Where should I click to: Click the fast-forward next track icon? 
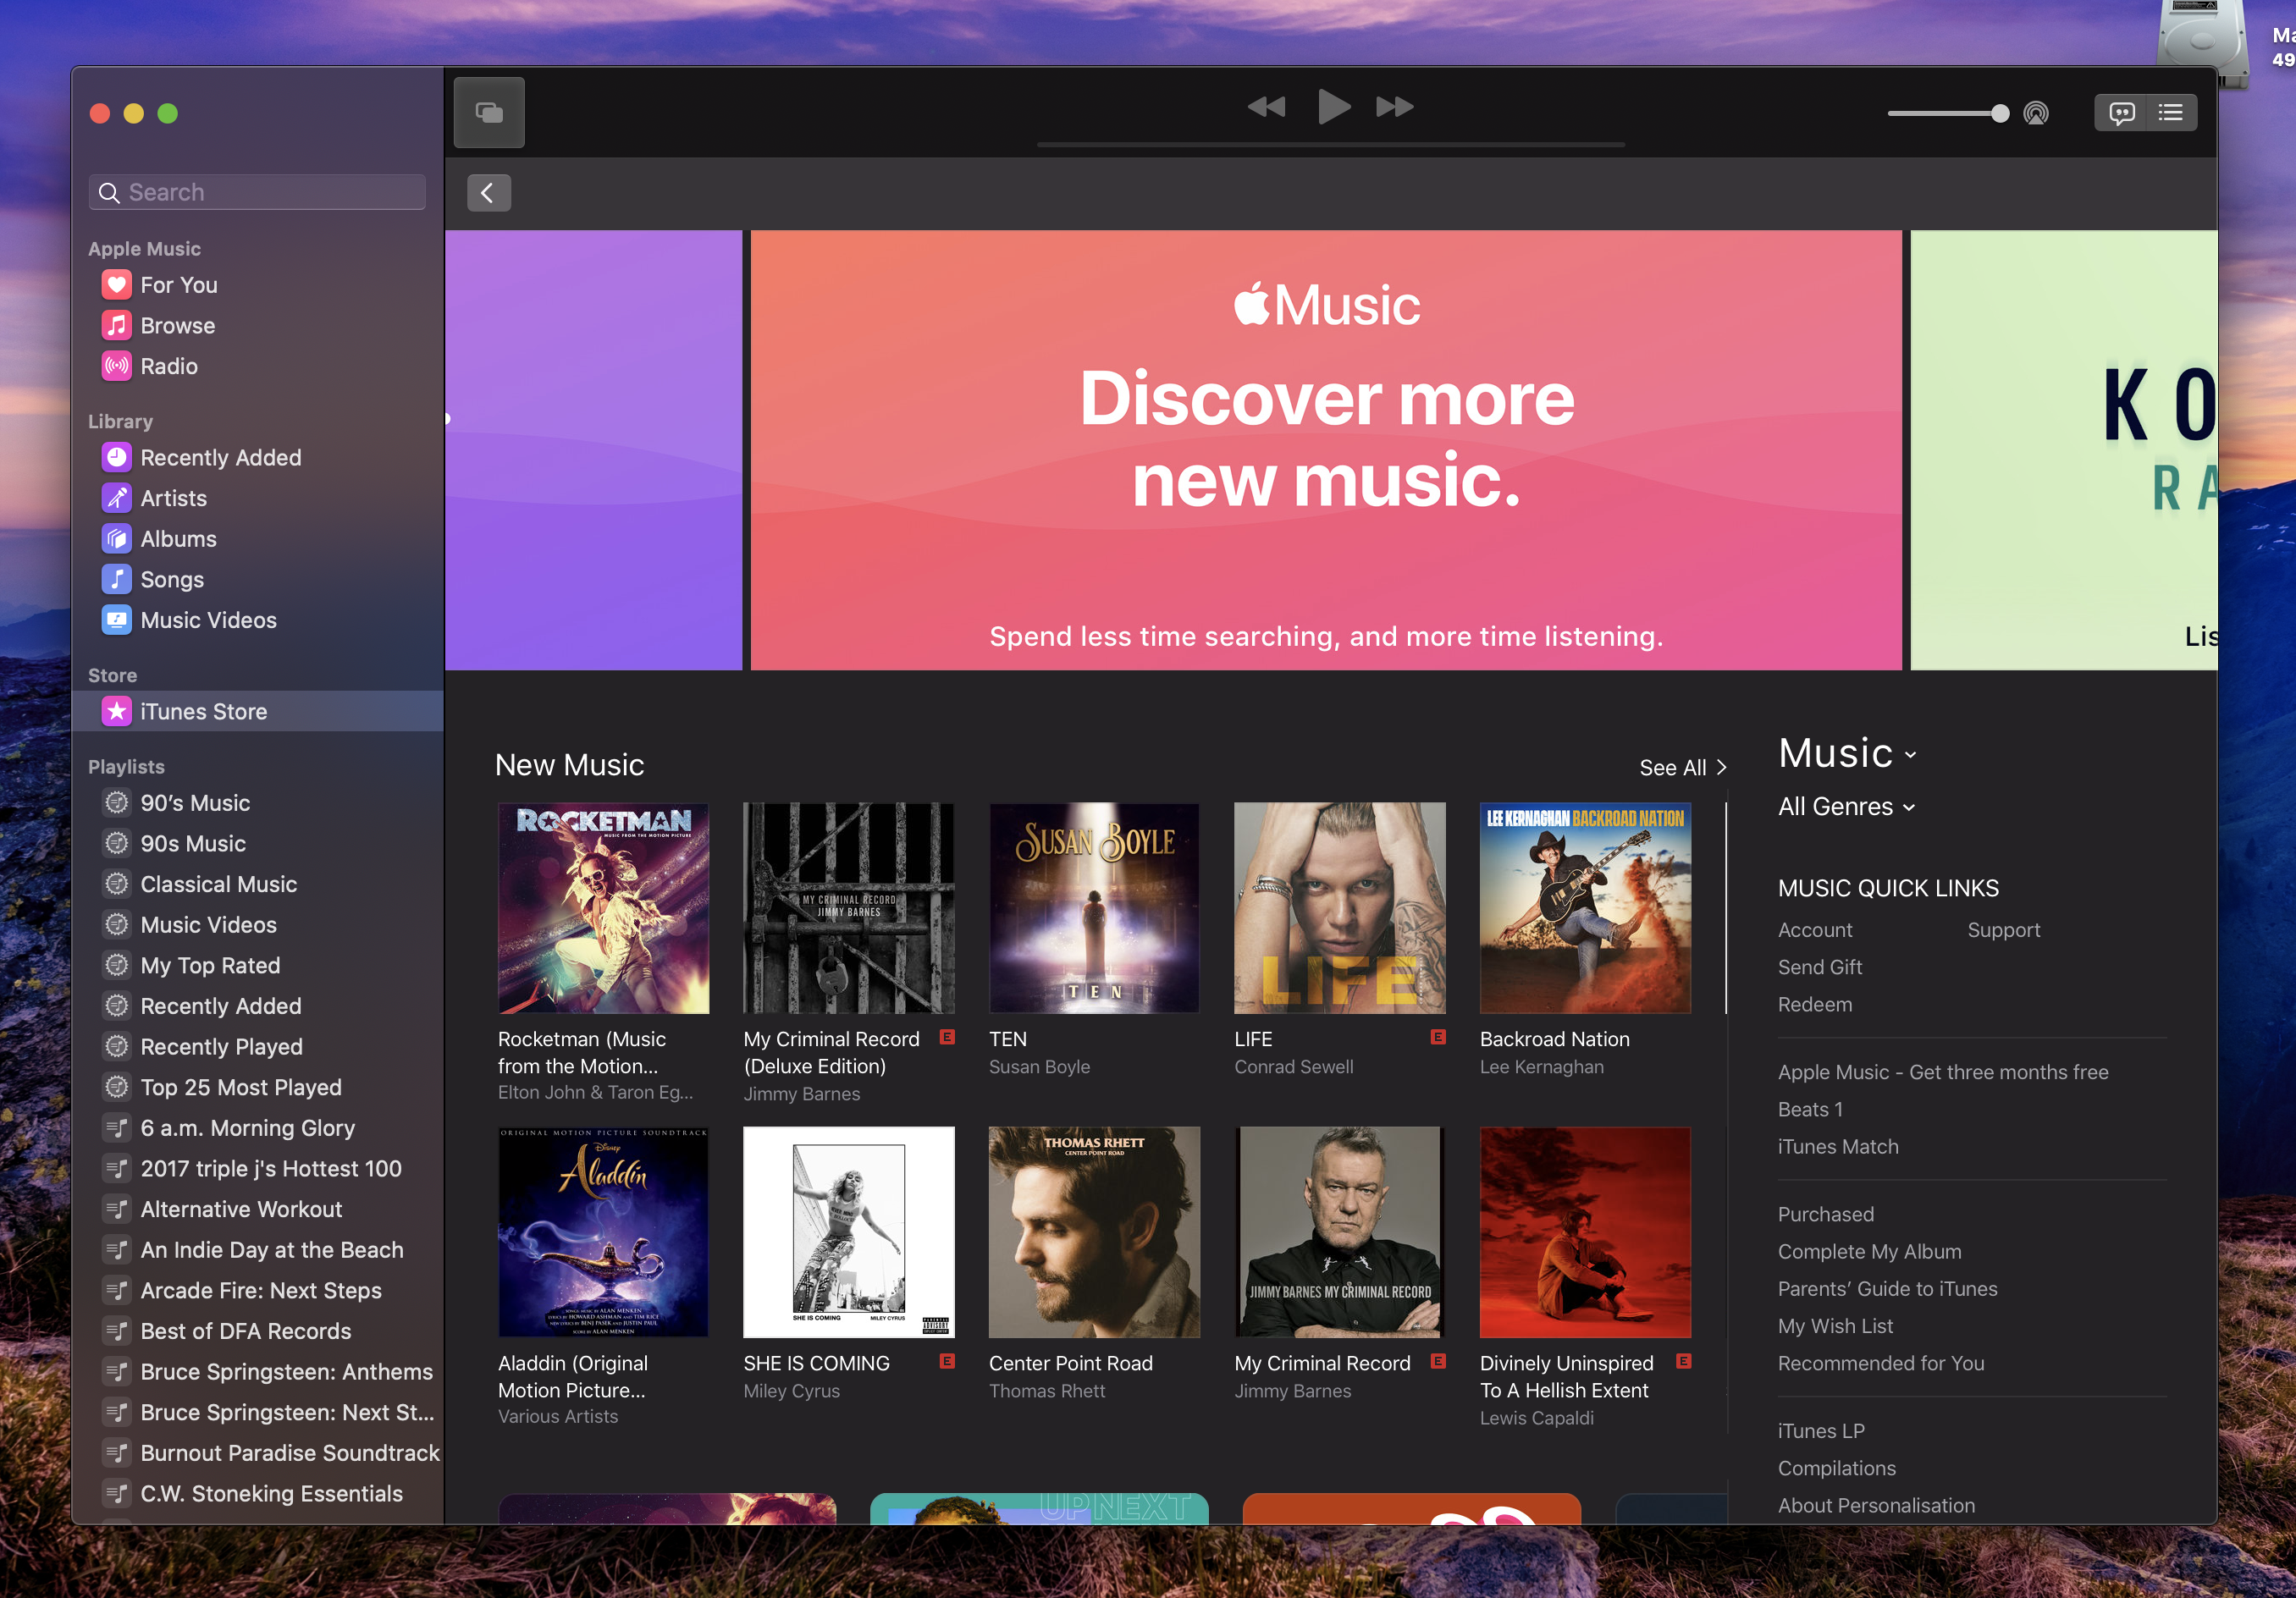[x=1394, y=107]
